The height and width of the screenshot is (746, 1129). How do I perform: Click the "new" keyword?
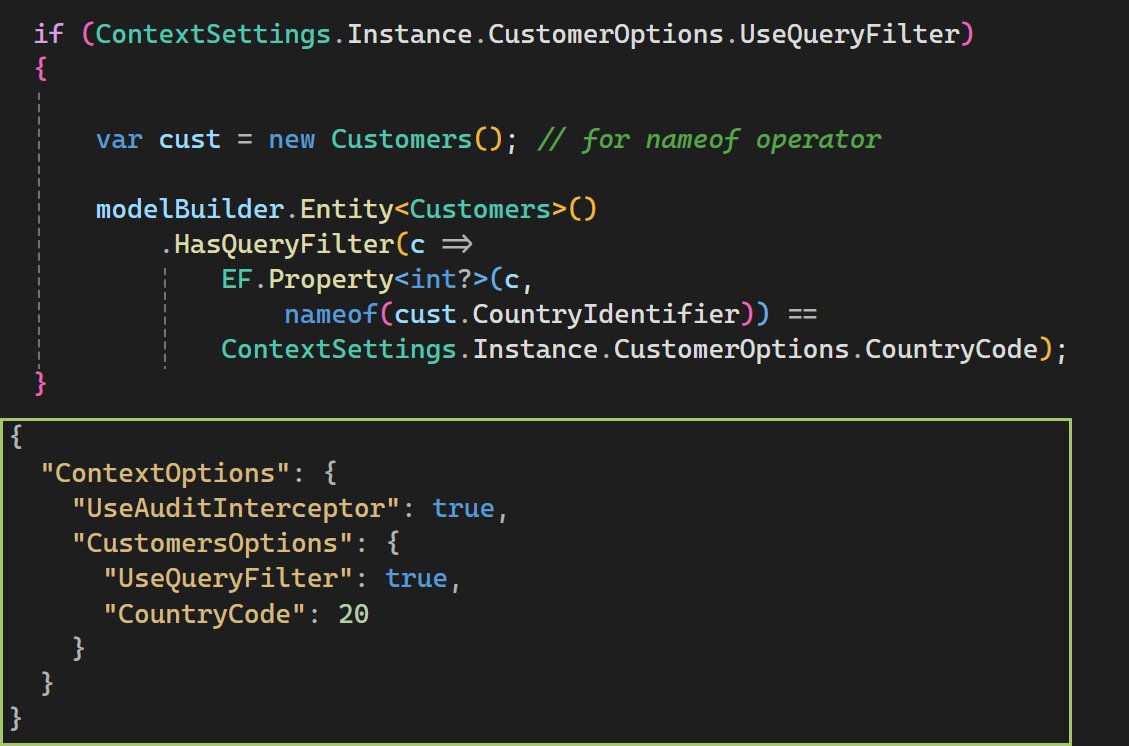point(292,139)
